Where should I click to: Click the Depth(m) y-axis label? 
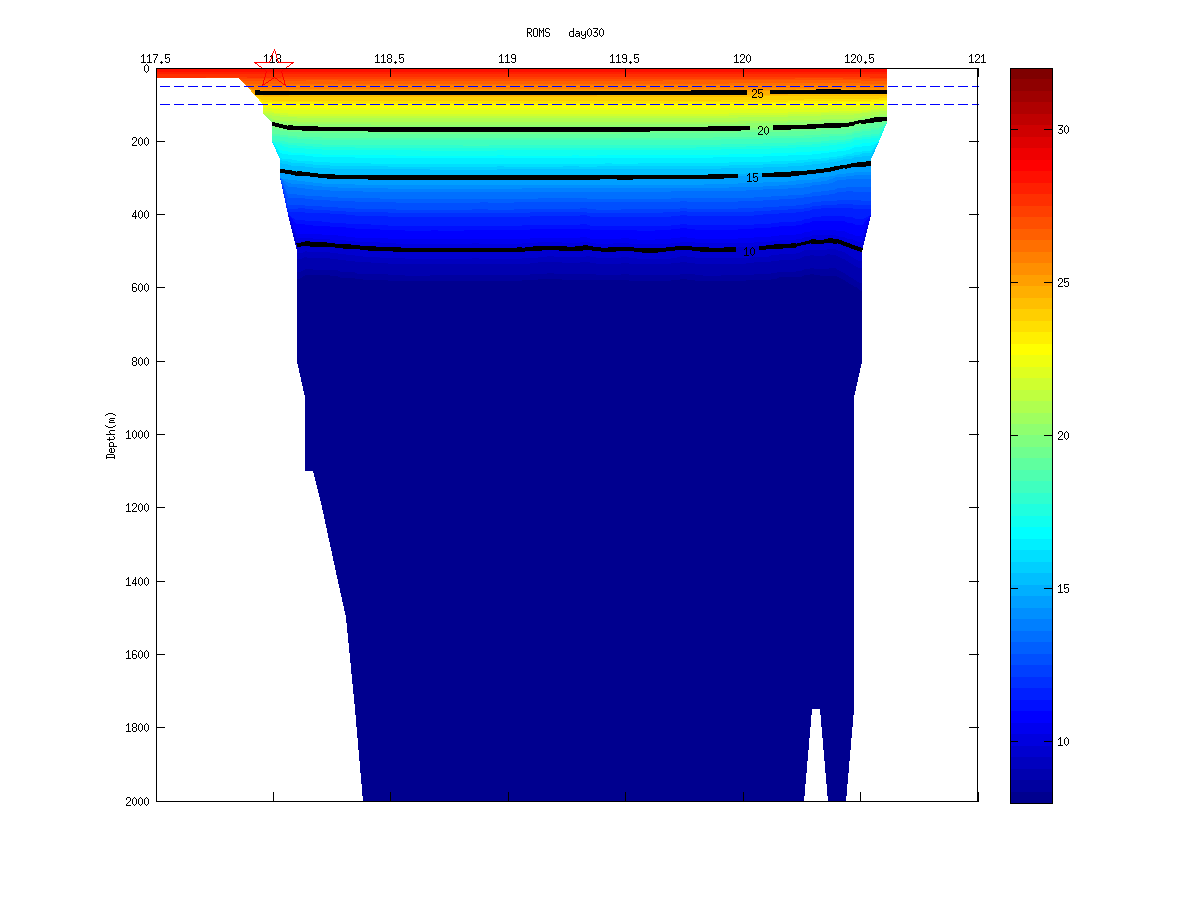(x=111, y=435)
